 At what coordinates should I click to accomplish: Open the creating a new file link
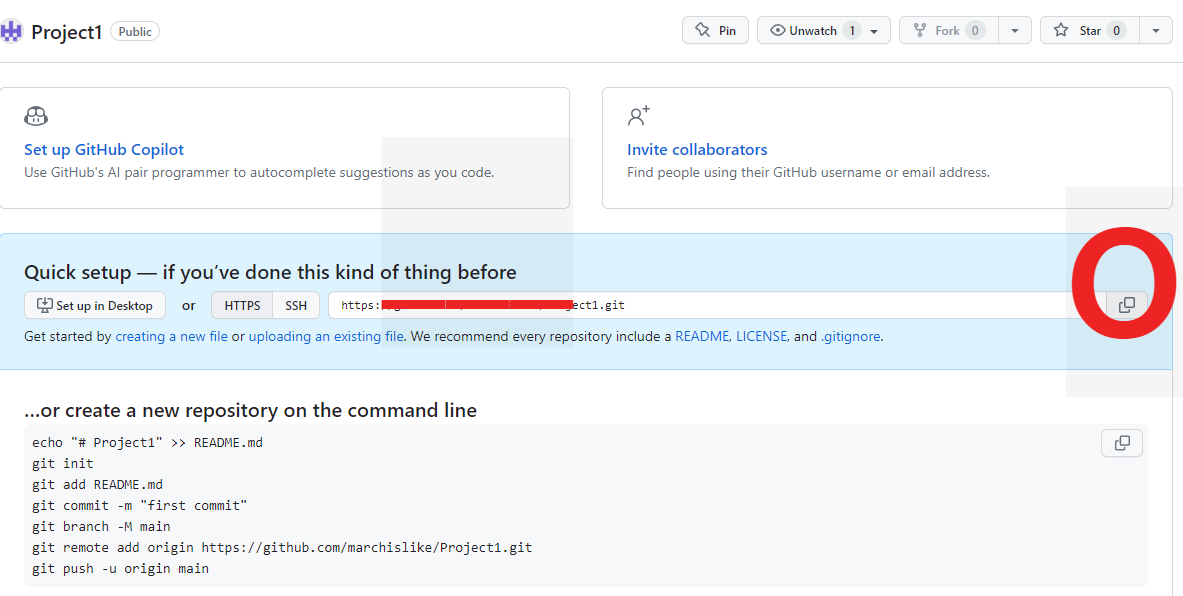(x=171, y=336)
